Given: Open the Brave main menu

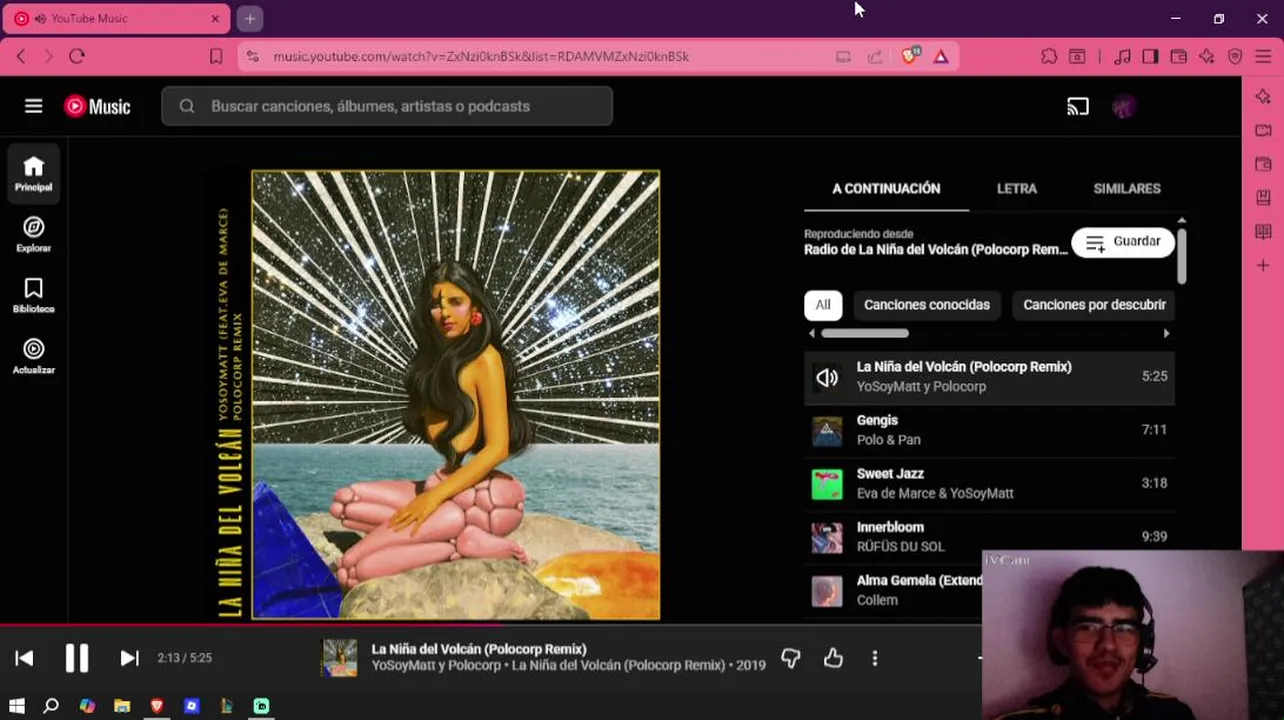Looking at the screenshot, I should [x=1263, y=57].
